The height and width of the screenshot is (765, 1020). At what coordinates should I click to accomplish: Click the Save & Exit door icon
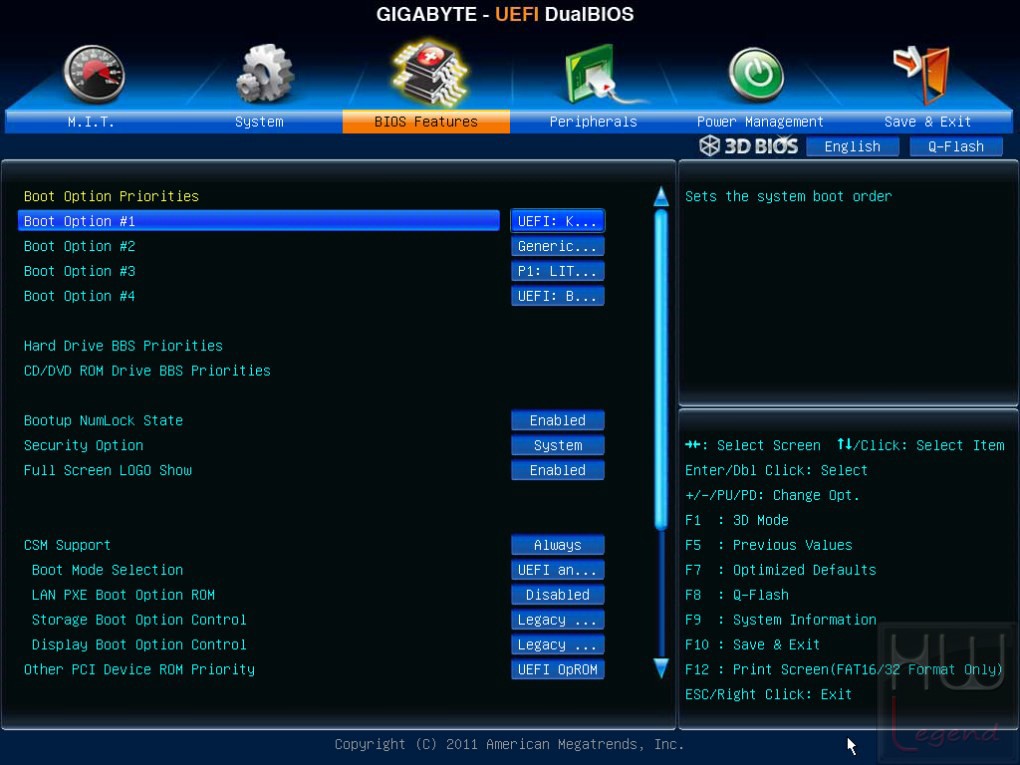(x=922, y=74)
